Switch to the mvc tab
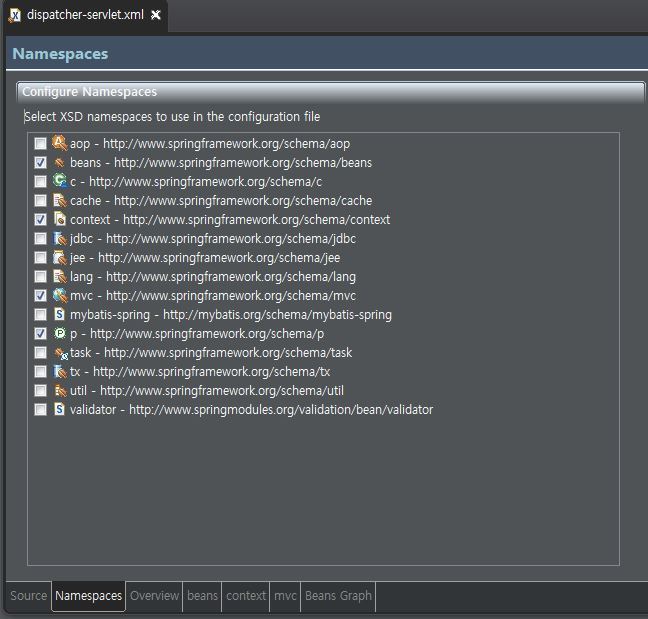The width and height of the screenshot is (648, 619). pos(285,595)
